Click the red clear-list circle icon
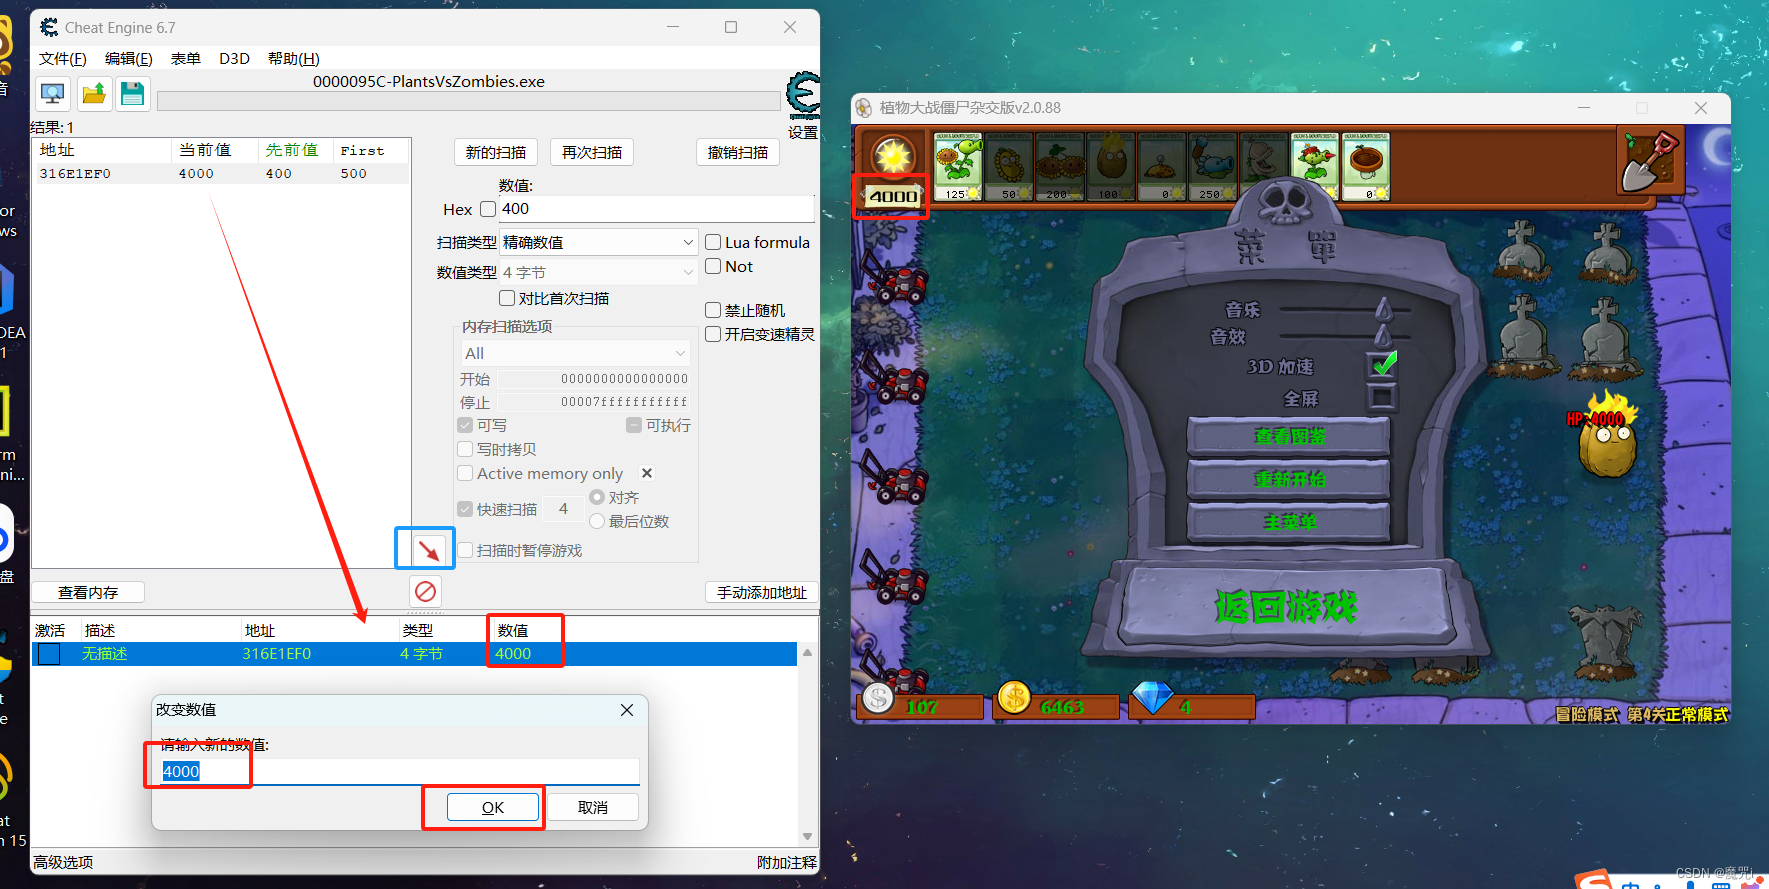The width and height of the screenshot is (1769, 889). [x=425, y=591]
